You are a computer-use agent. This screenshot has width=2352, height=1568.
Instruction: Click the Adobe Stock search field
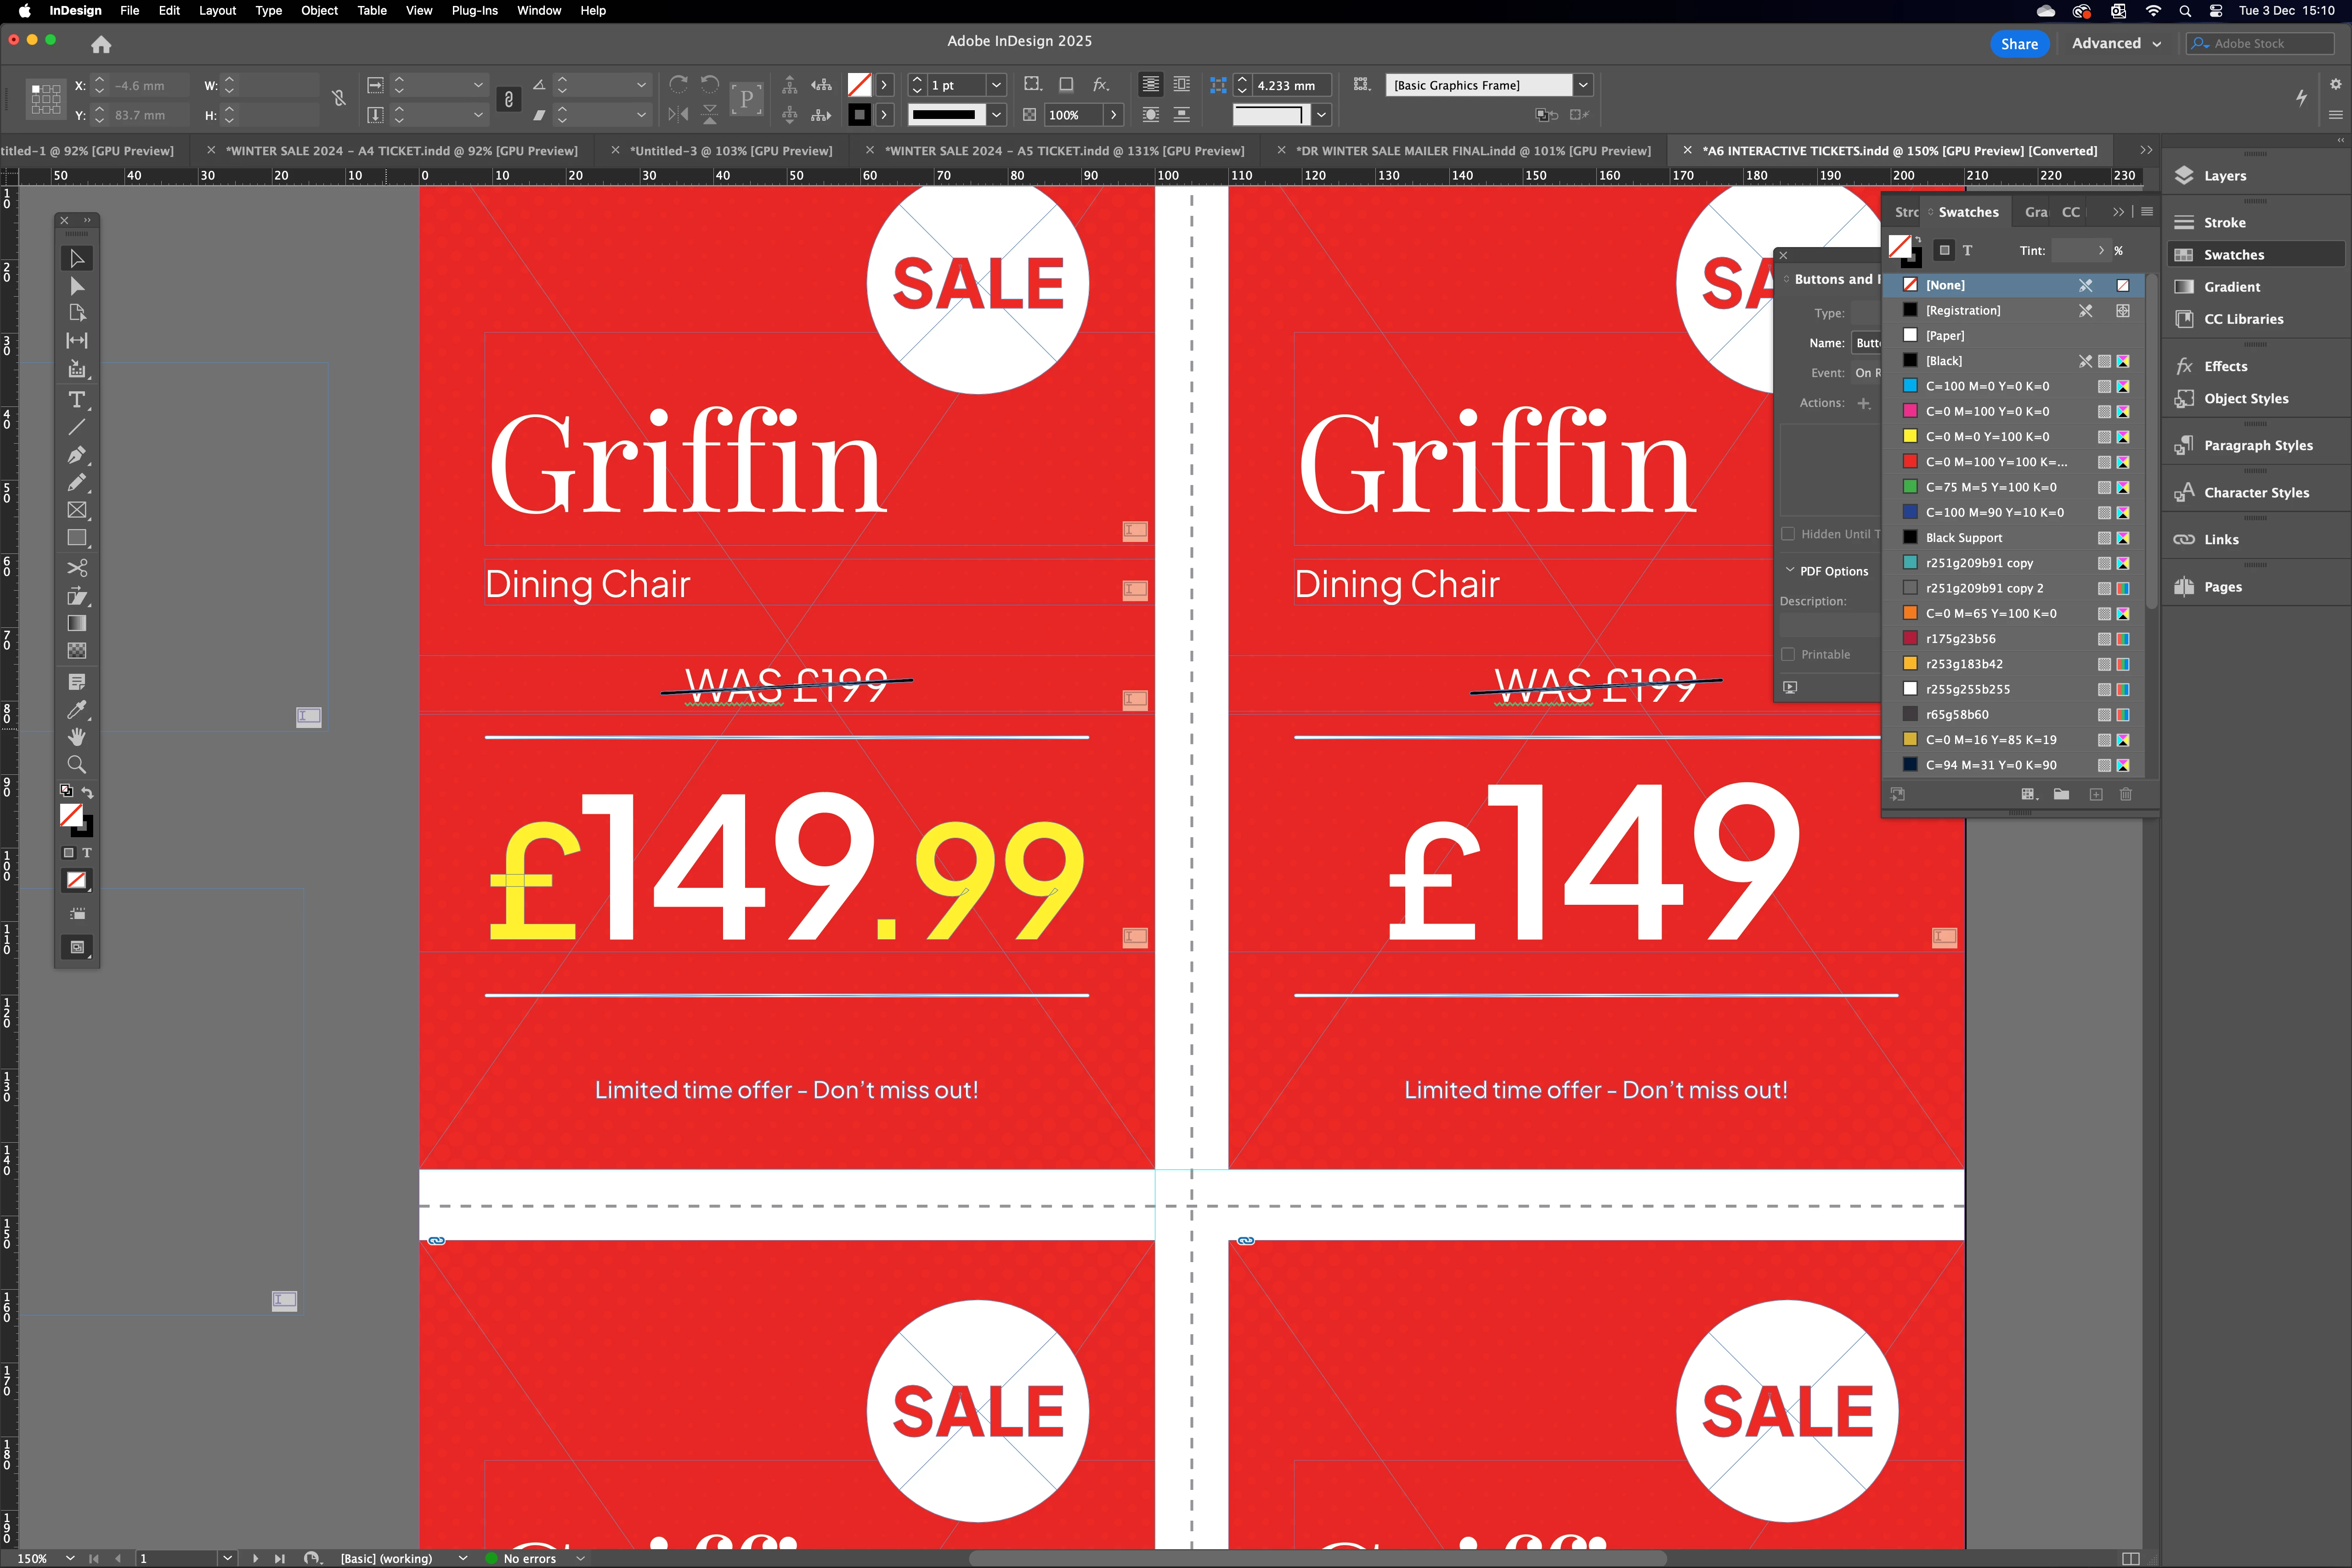pos(2260,43)
